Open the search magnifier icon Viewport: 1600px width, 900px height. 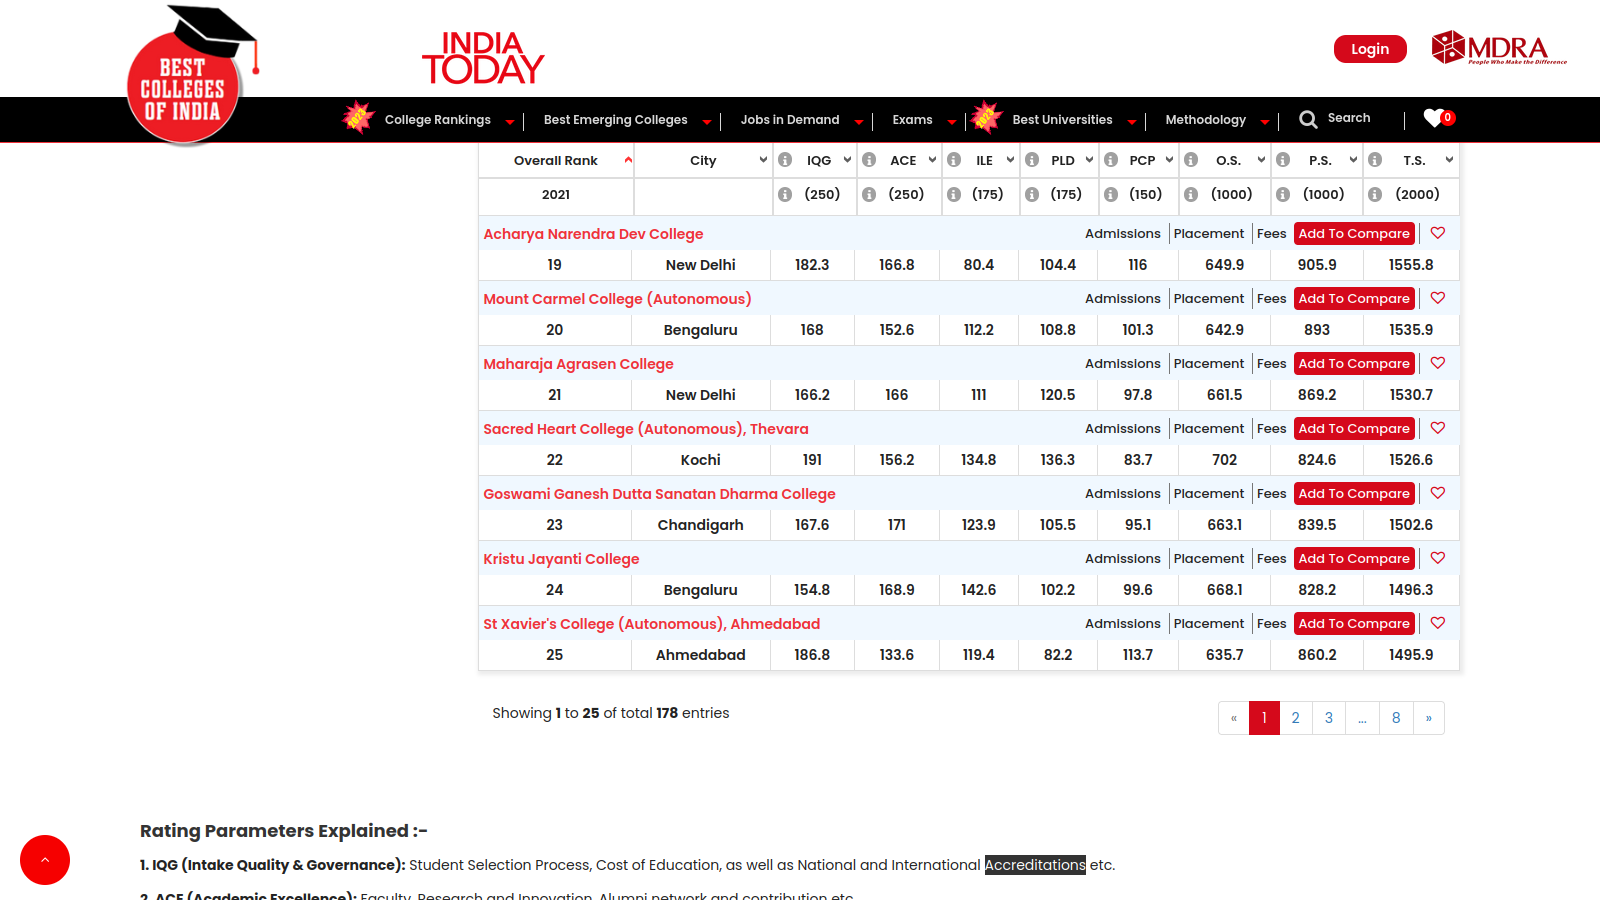(x=1308, y=119)
